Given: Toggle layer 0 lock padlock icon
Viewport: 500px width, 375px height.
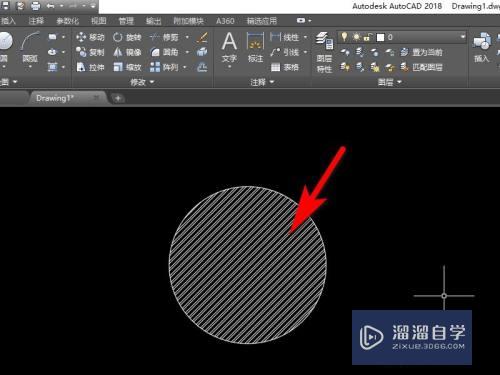Looking at the screenshot, I should coord(367,37).
